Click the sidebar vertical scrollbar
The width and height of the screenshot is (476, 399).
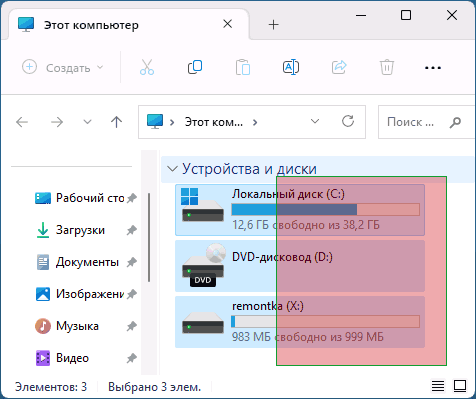[149, 237]
